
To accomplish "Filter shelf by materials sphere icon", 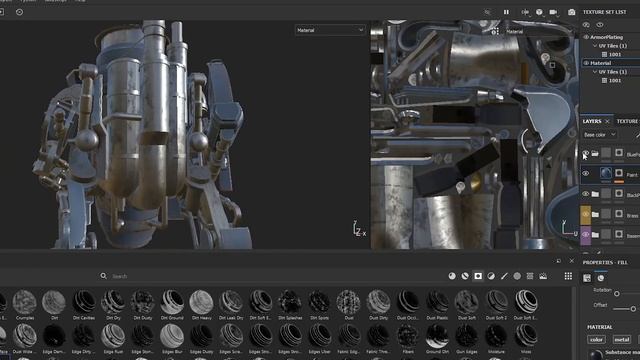I will [452, 276].
